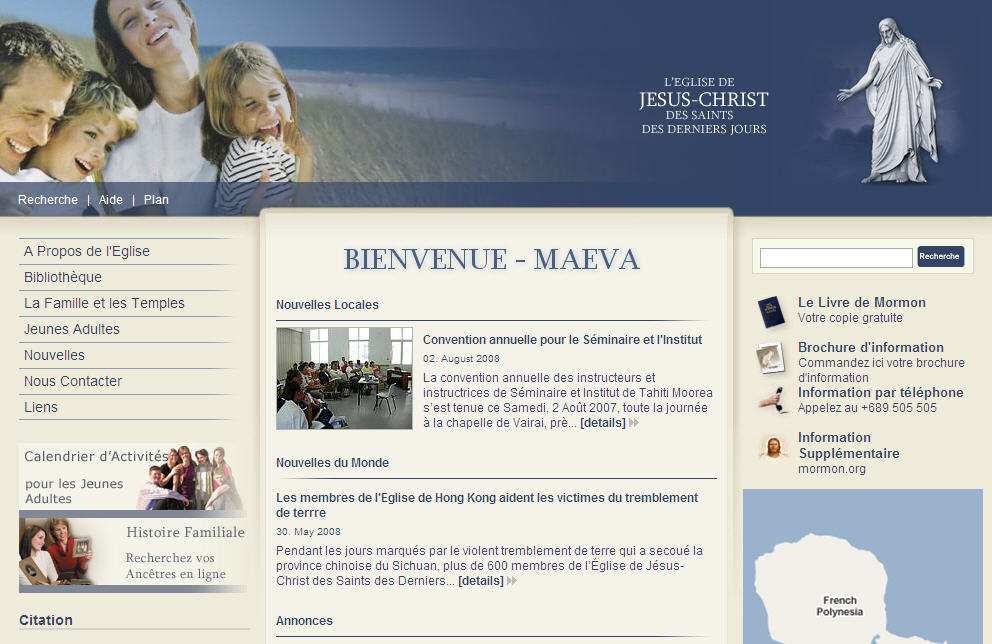Open the Calendrier d'Activités banner
Screen dimensions: 992x644
click(x=132, y=477)
